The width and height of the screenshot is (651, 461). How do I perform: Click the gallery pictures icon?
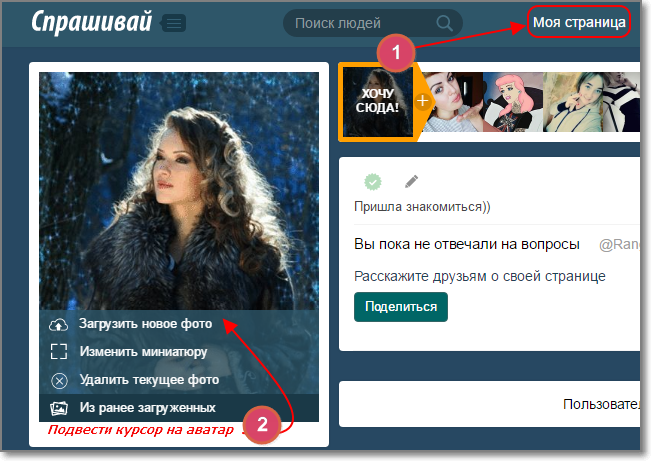click(x=59, y=408)
